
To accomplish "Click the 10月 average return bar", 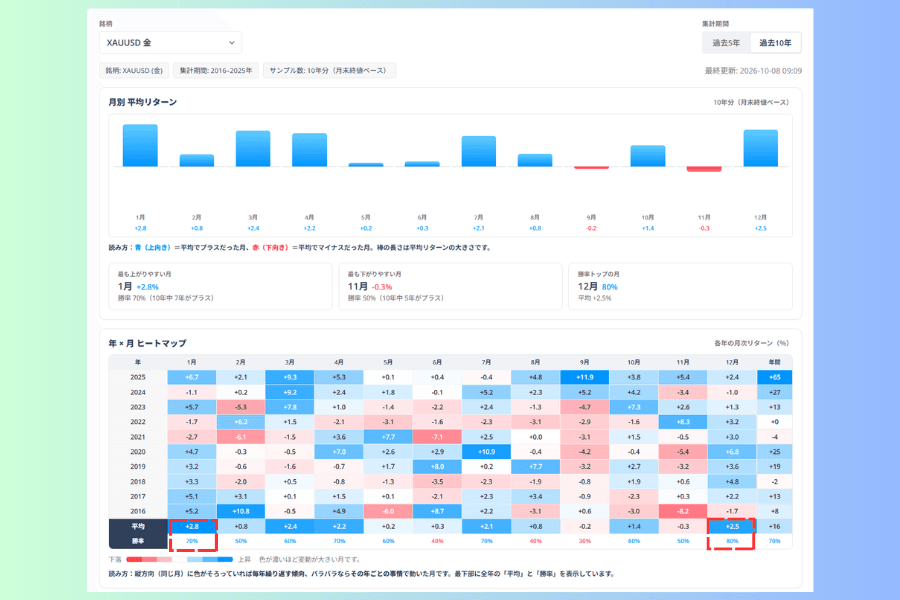I will pos(648,156).
